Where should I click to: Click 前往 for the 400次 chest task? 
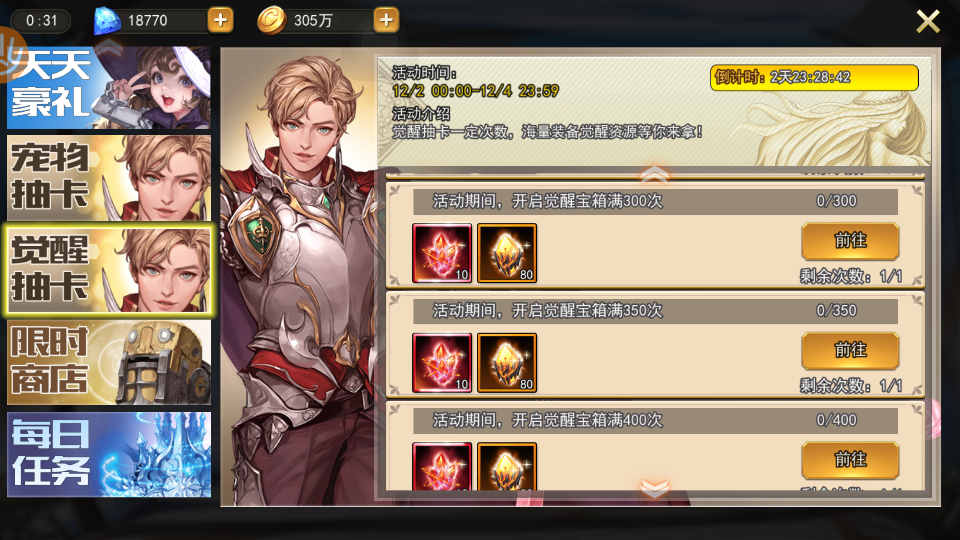[850, 460]
